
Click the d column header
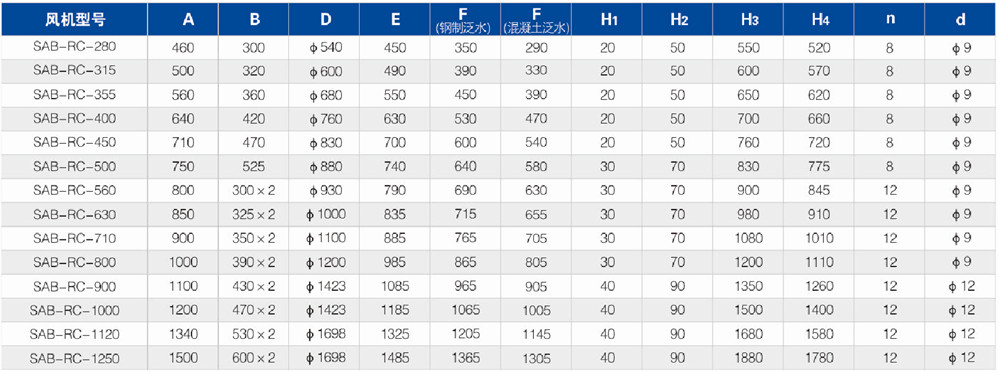click(960, 20)
